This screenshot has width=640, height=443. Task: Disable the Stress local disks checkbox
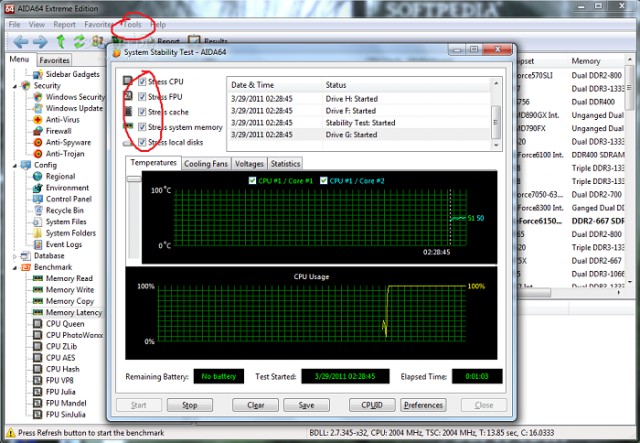(142, 142)
